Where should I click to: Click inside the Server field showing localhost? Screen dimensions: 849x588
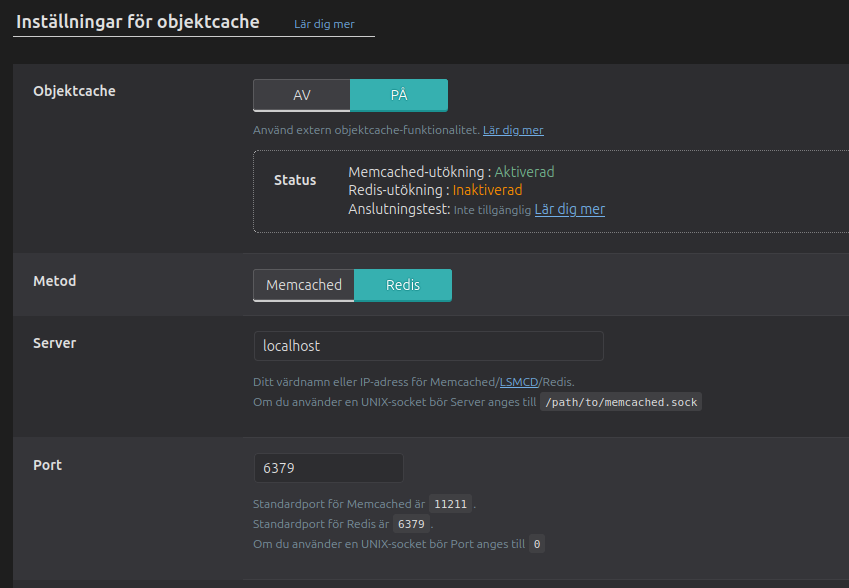(x=428, y=346)
